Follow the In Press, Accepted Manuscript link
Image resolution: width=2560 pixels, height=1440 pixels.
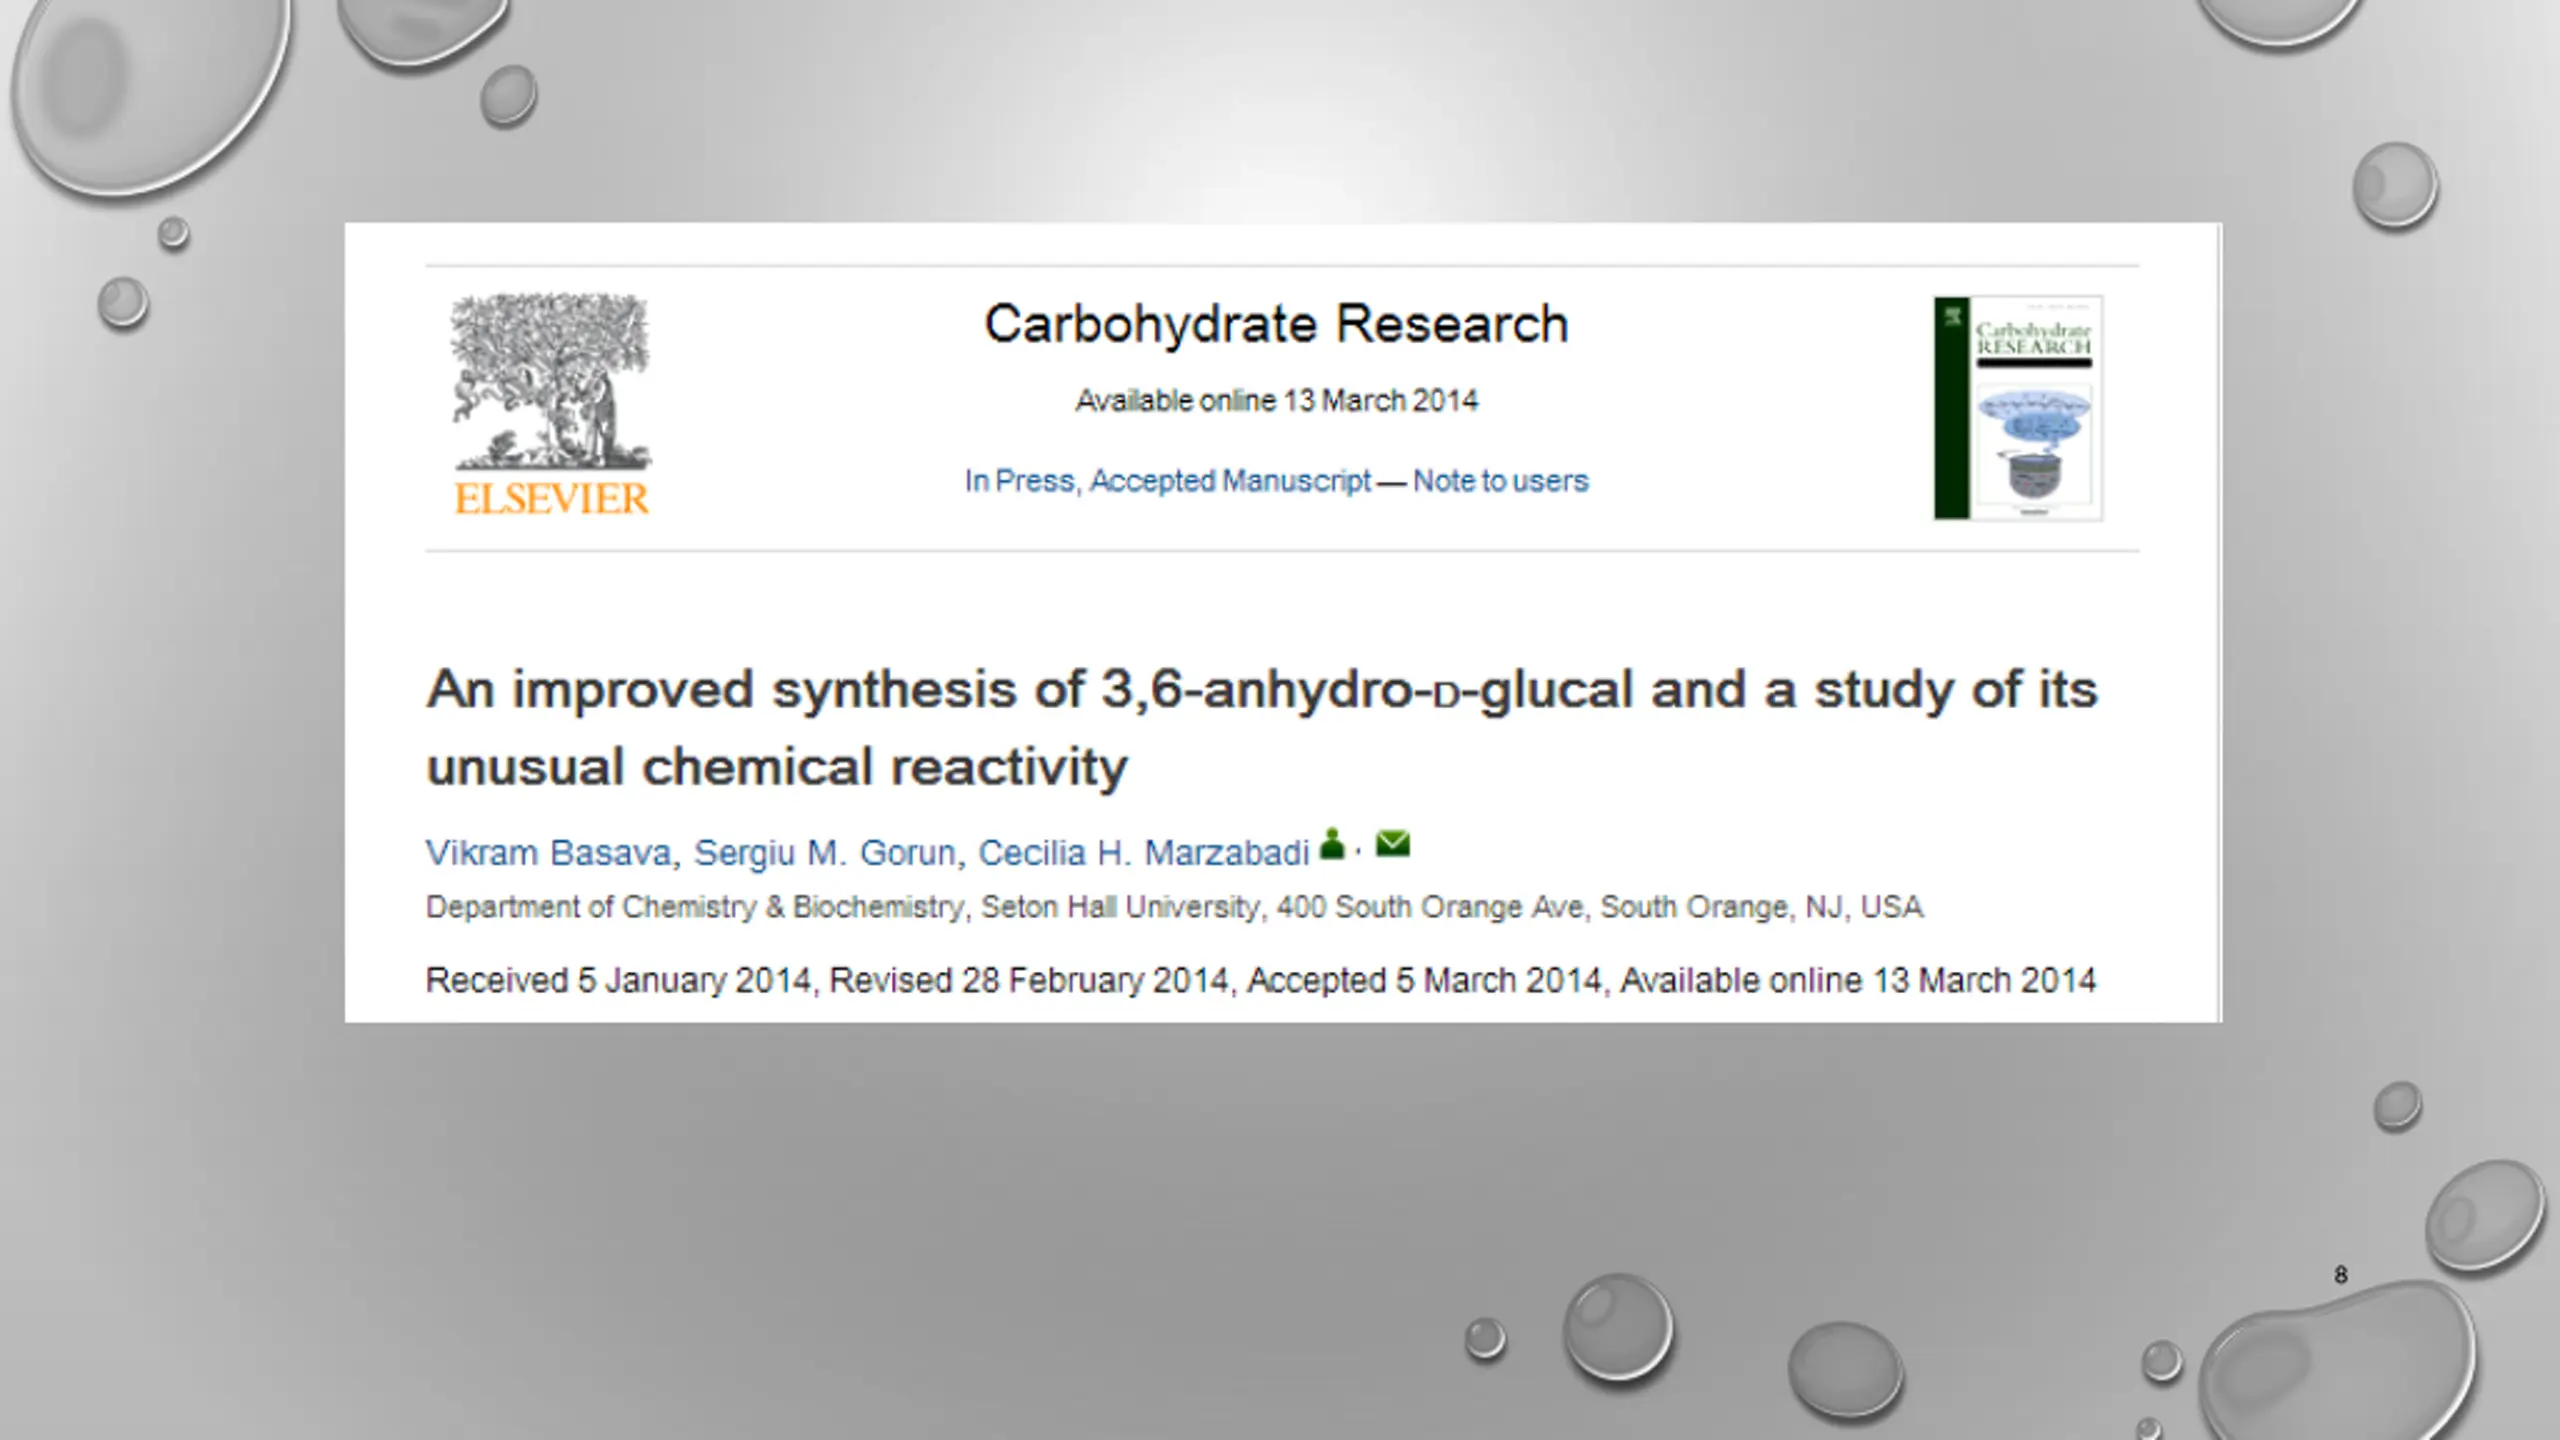click(x=1167, y=481)
